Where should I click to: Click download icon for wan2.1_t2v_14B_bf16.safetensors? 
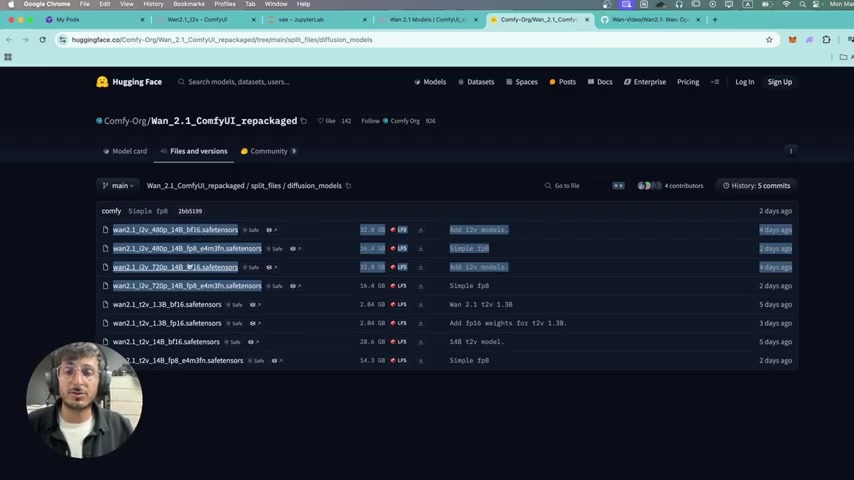420,342
